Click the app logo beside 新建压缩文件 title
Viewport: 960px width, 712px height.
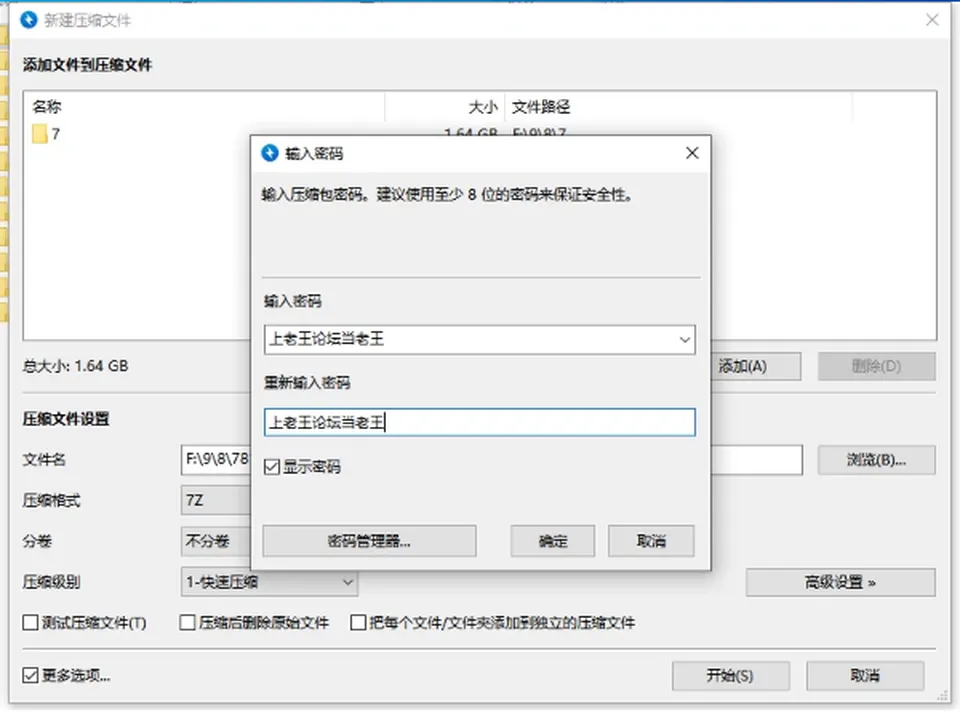(x=29, y=20)
